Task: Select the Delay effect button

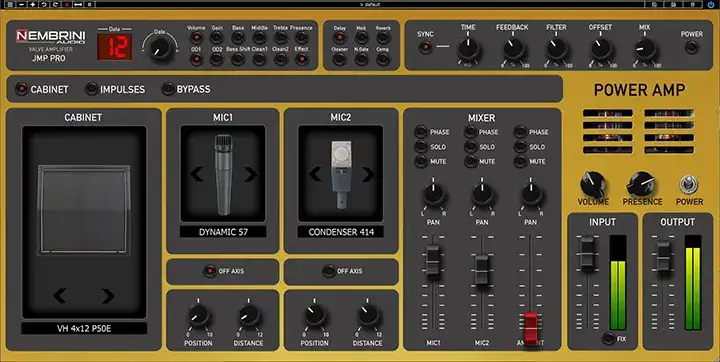Action: point(340,37)
